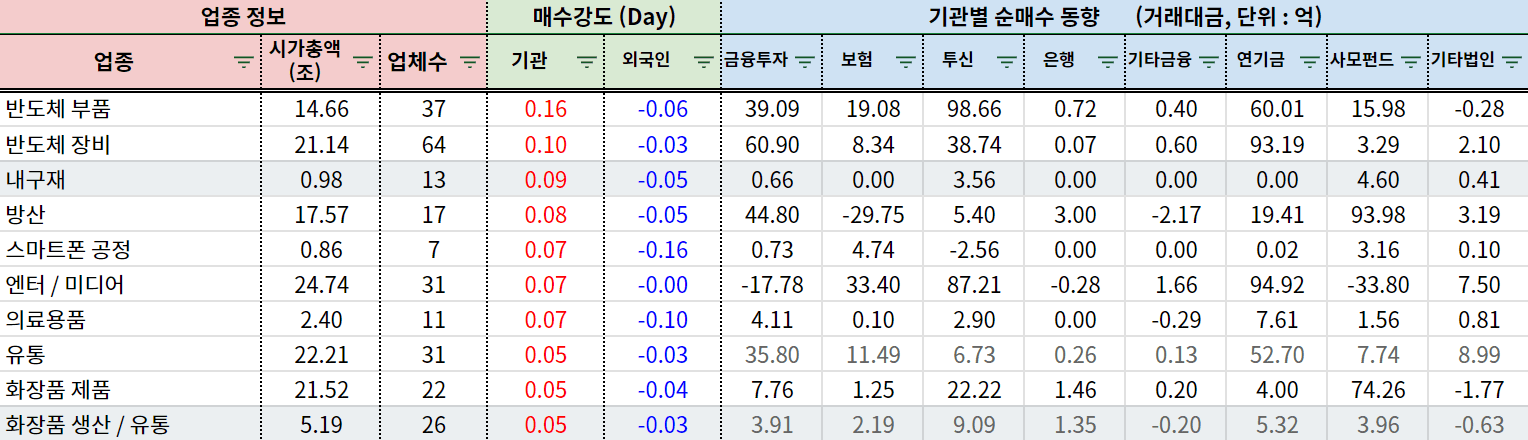Click the 엔터 / 미디어 sector cell
Screen dimensions: 1528x440
coord(65,285)
